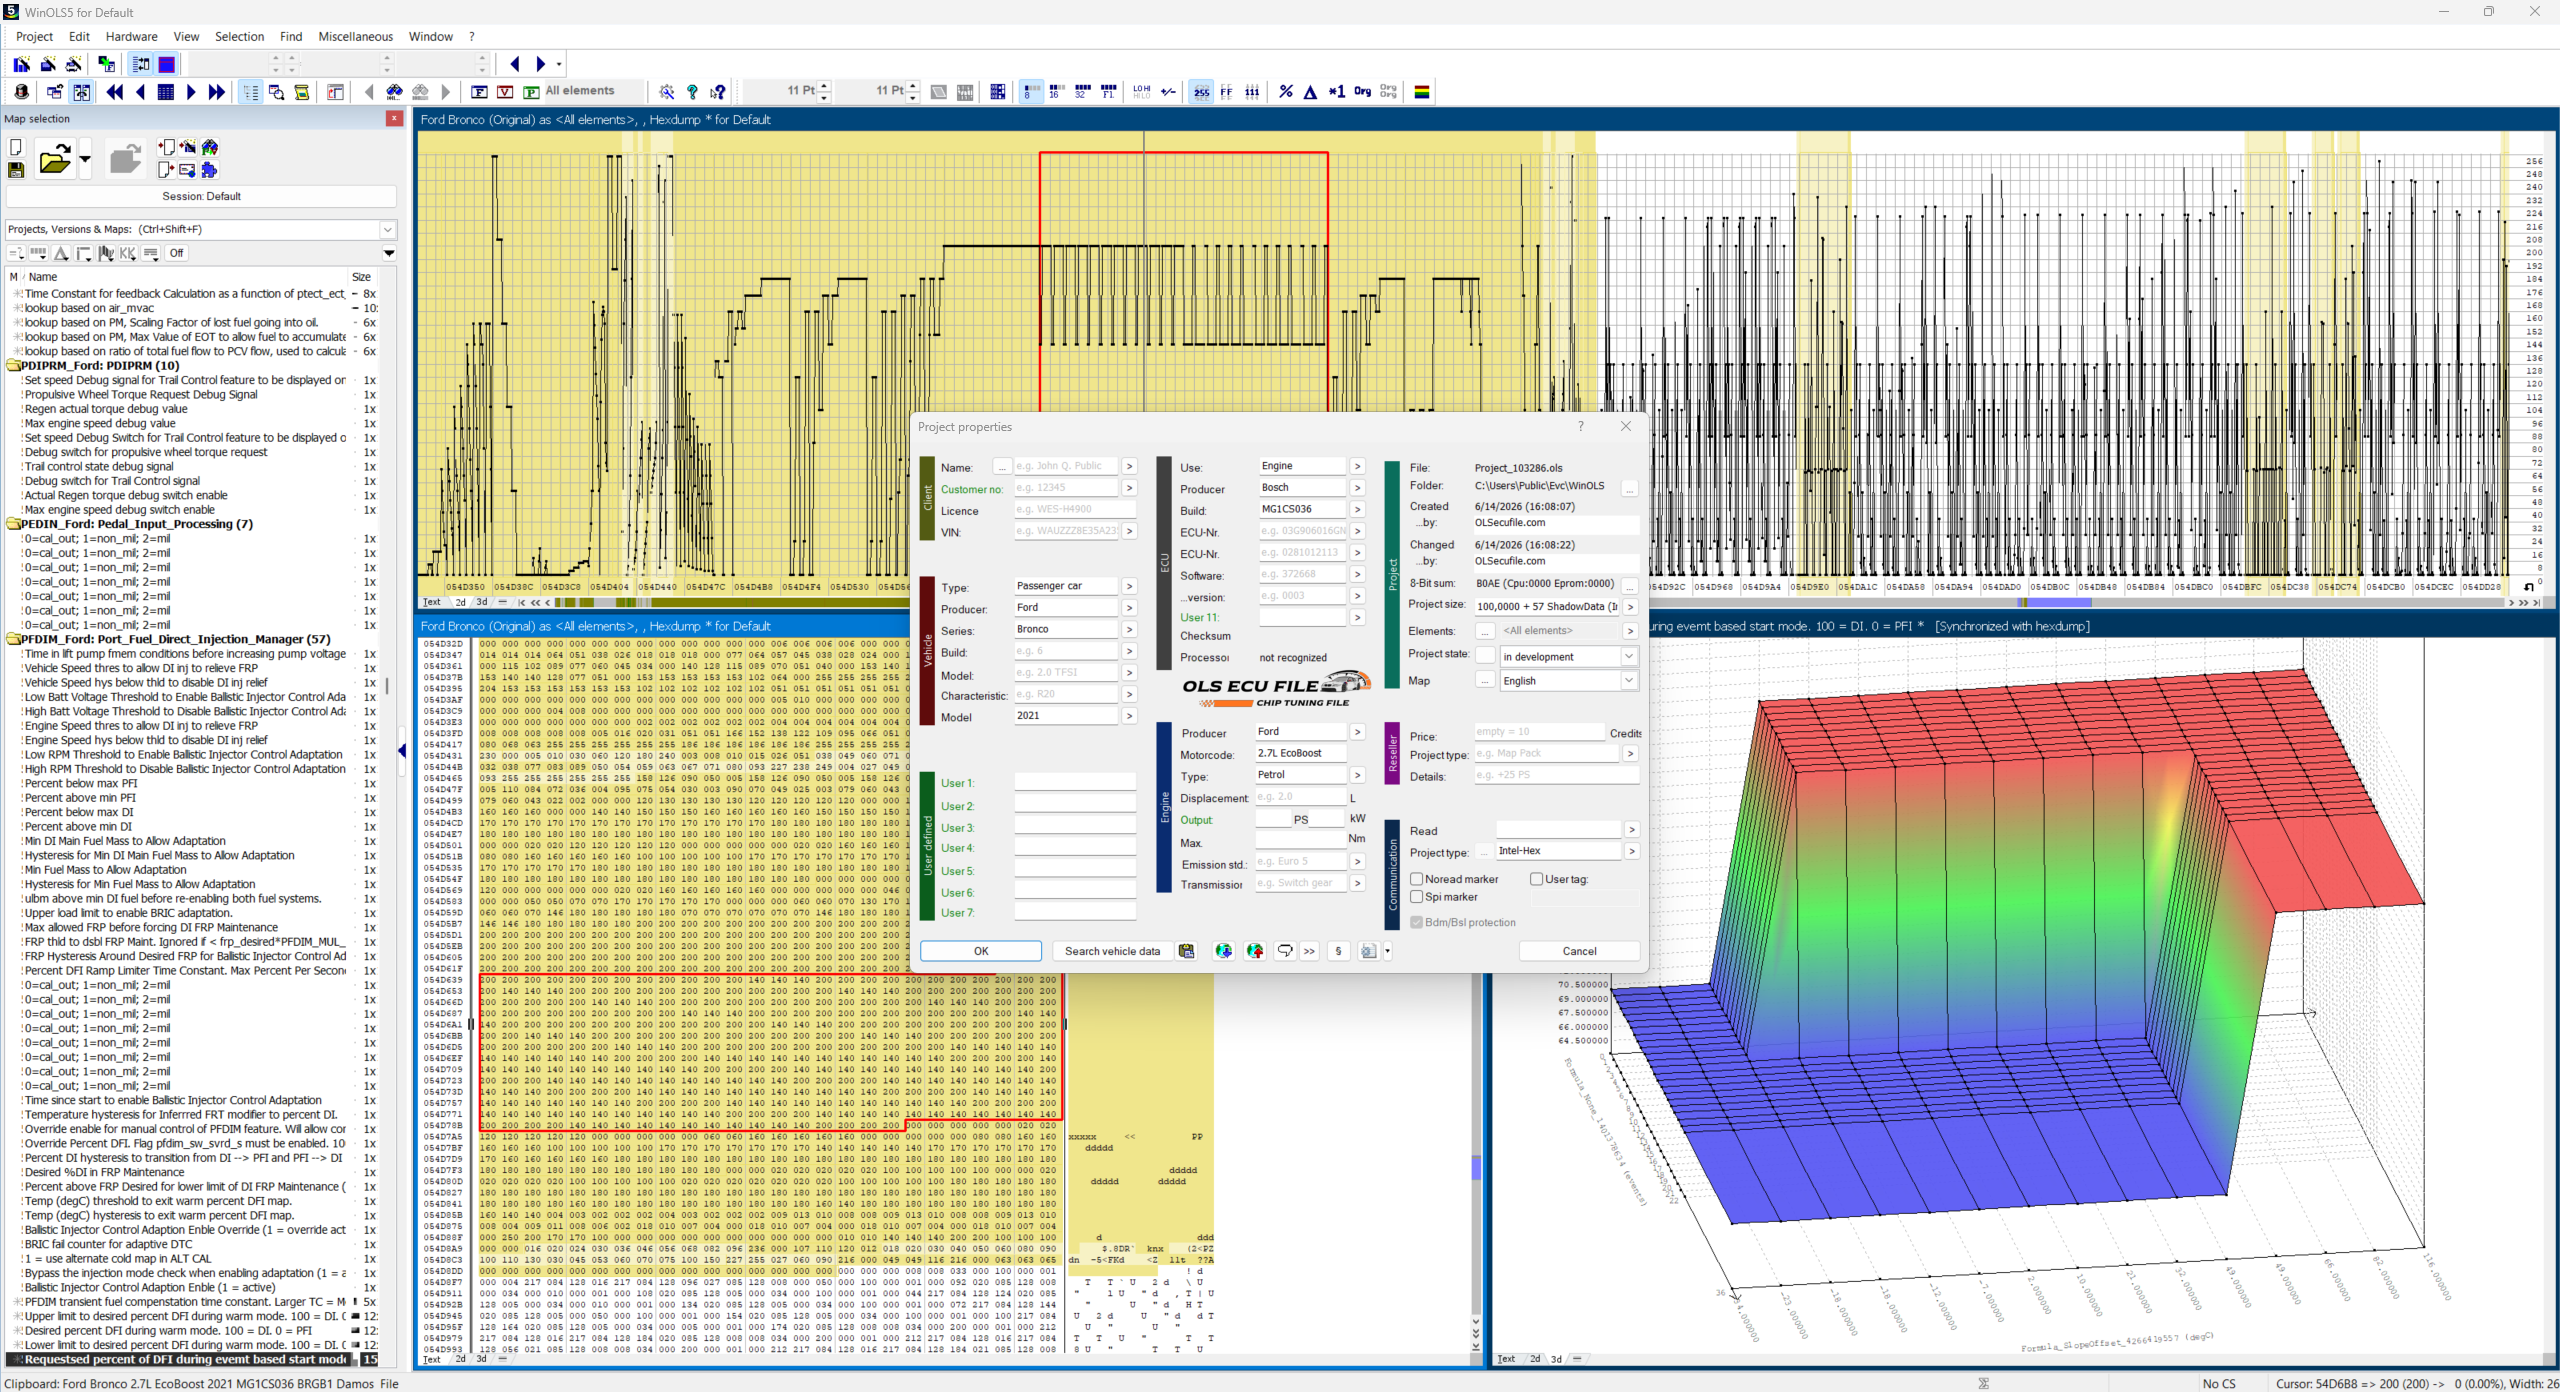Click the globe upload icon in dialog
The image size is (2560, 1392).
pos(1254,951)
